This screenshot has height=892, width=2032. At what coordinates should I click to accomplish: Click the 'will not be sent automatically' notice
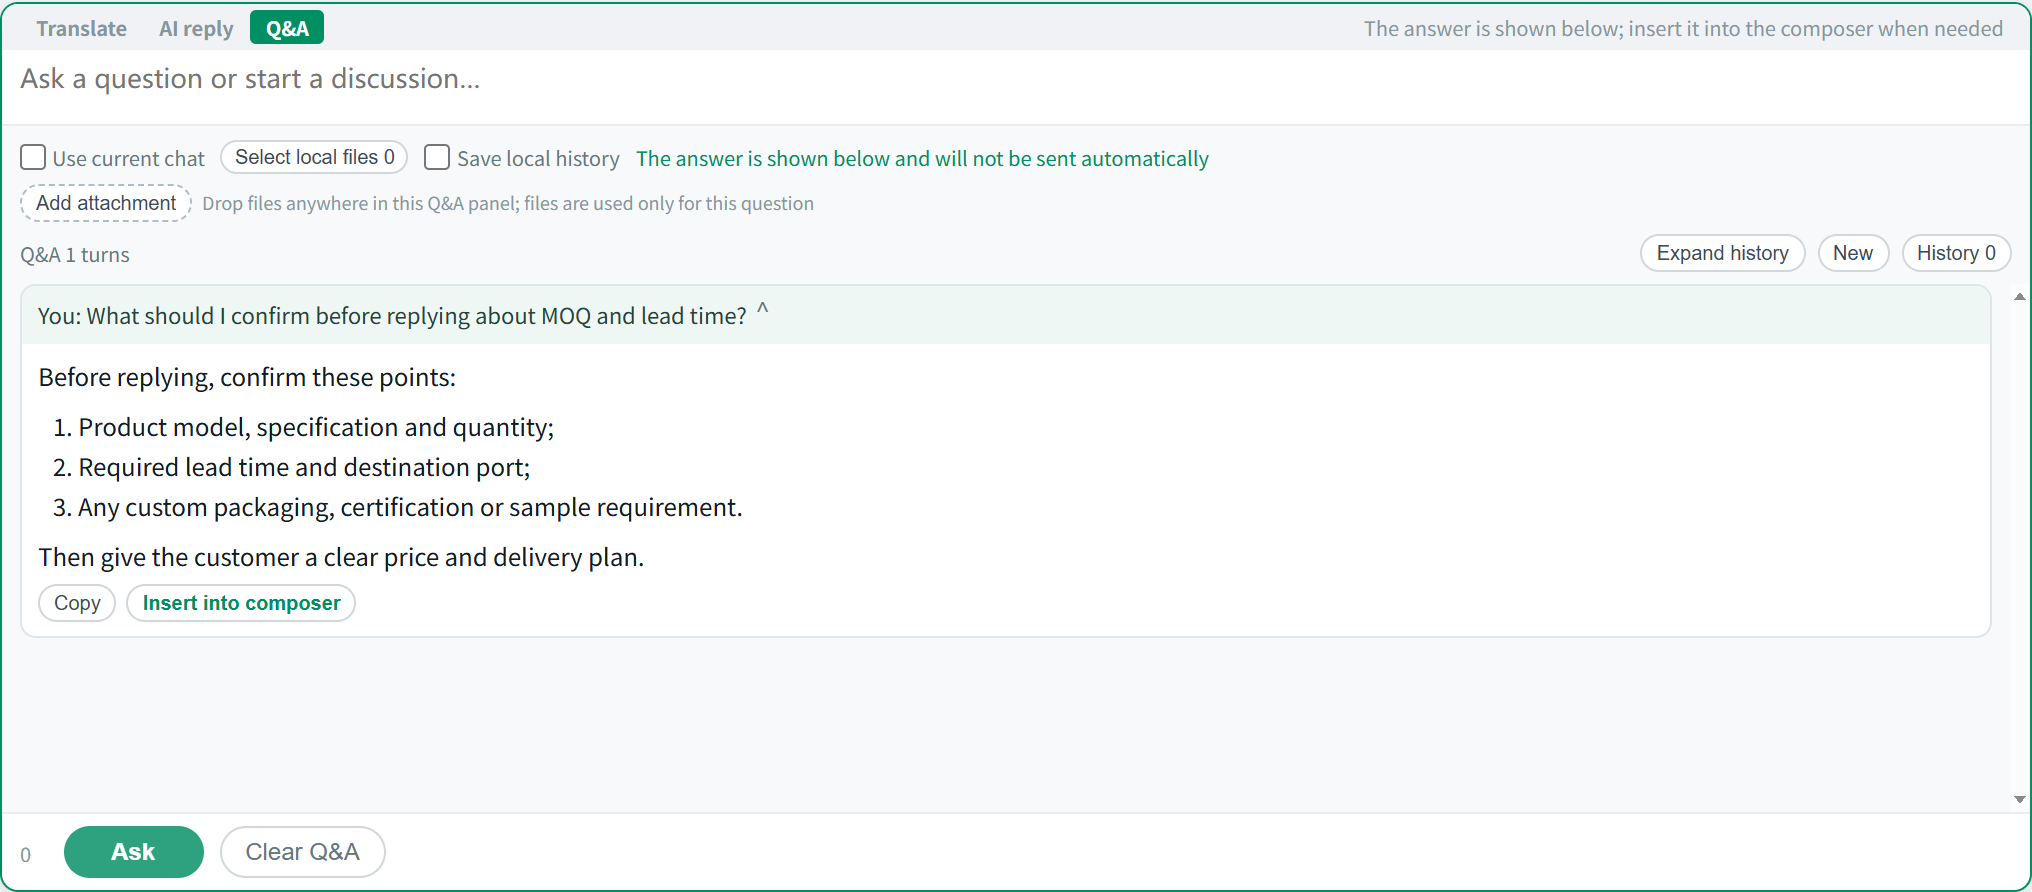point(922,158)
